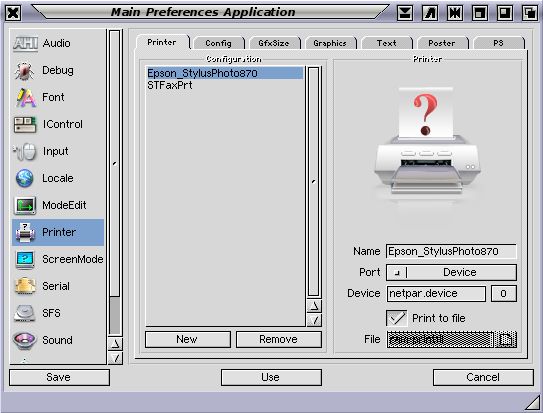The height and width of the screenshot is (413, 543).
Task: Switch to the Printer tab
Action: pos(162,42)
